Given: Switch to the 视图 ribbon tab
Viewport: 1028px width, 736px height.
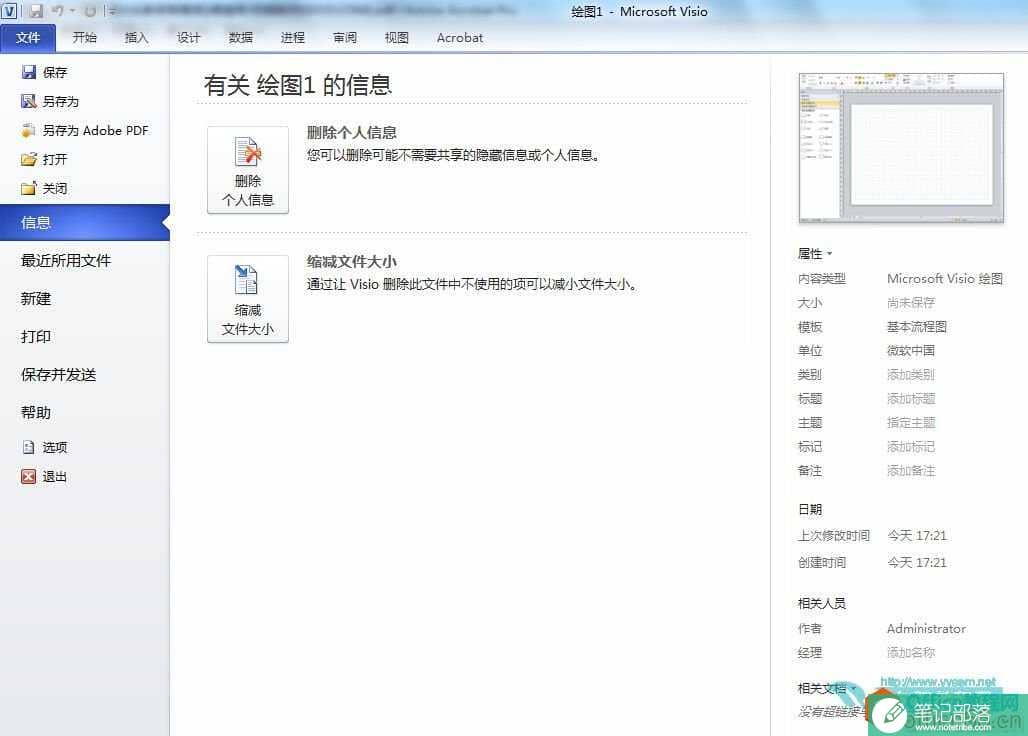Looking at the screenshot, I should [x=397, y=38].
